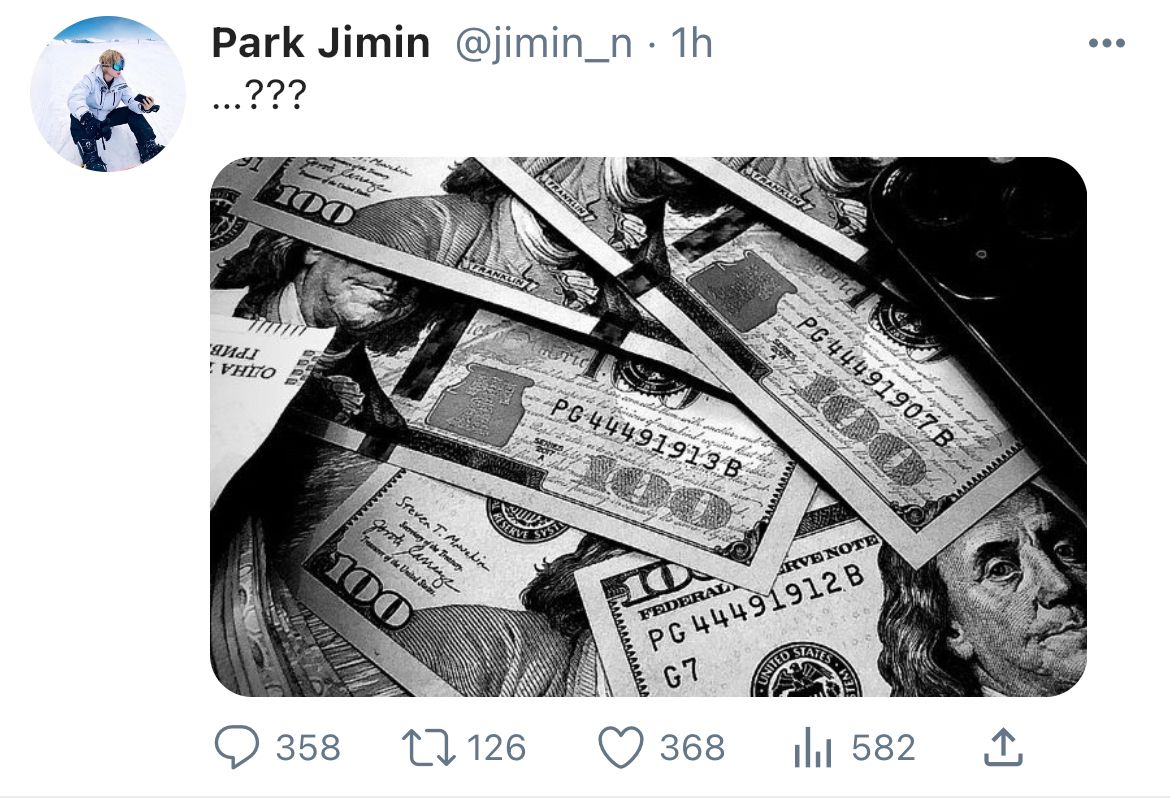Click the like count 368

click(x=692, y=747)
